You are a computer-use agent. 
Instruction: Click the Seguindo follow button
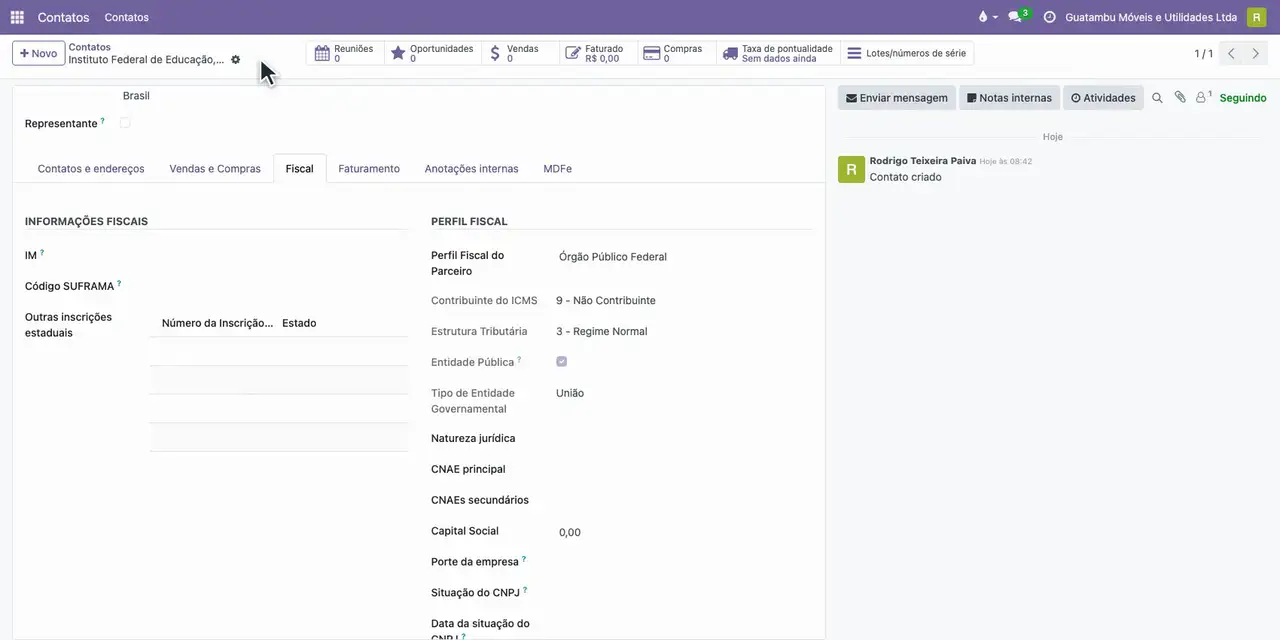(1243, 98)
